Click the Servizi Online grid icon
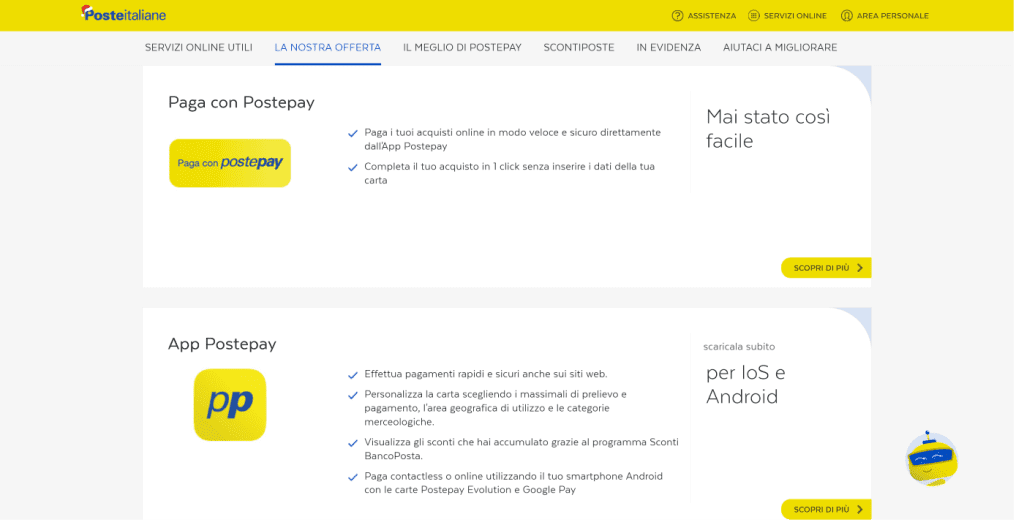 coord(754,16)
